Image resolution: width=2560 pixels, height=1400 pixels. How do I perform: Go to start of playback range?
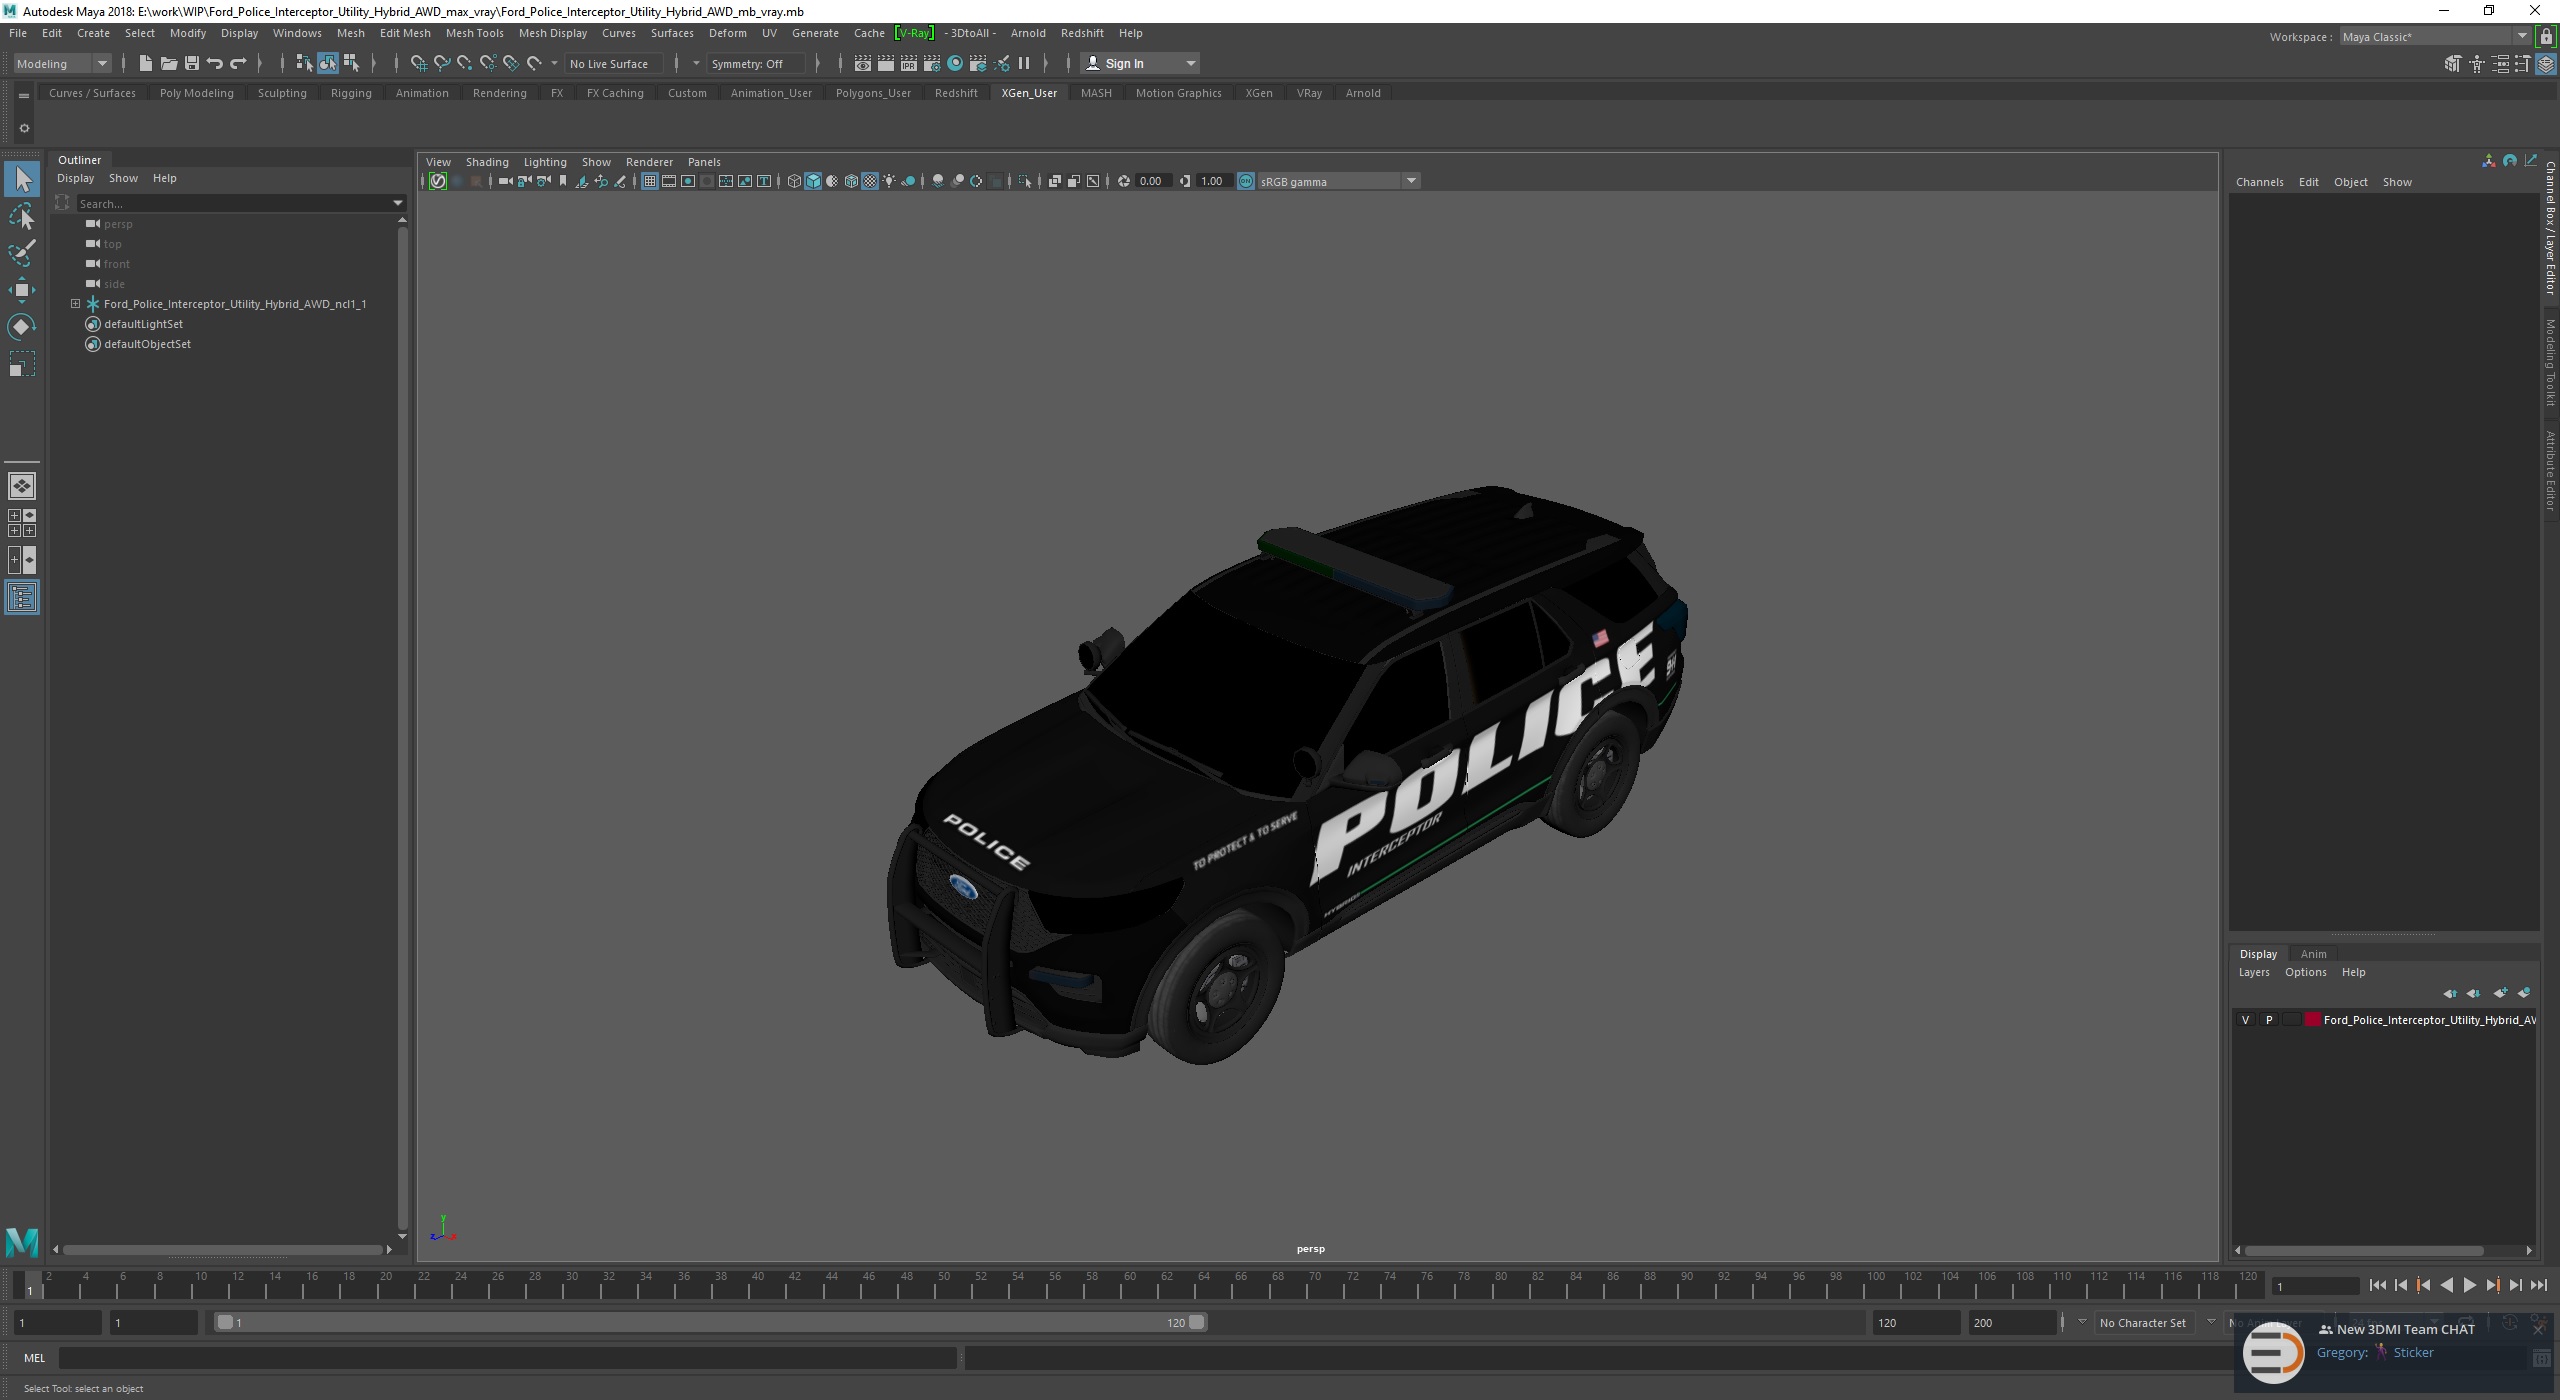[2377, 1286]
